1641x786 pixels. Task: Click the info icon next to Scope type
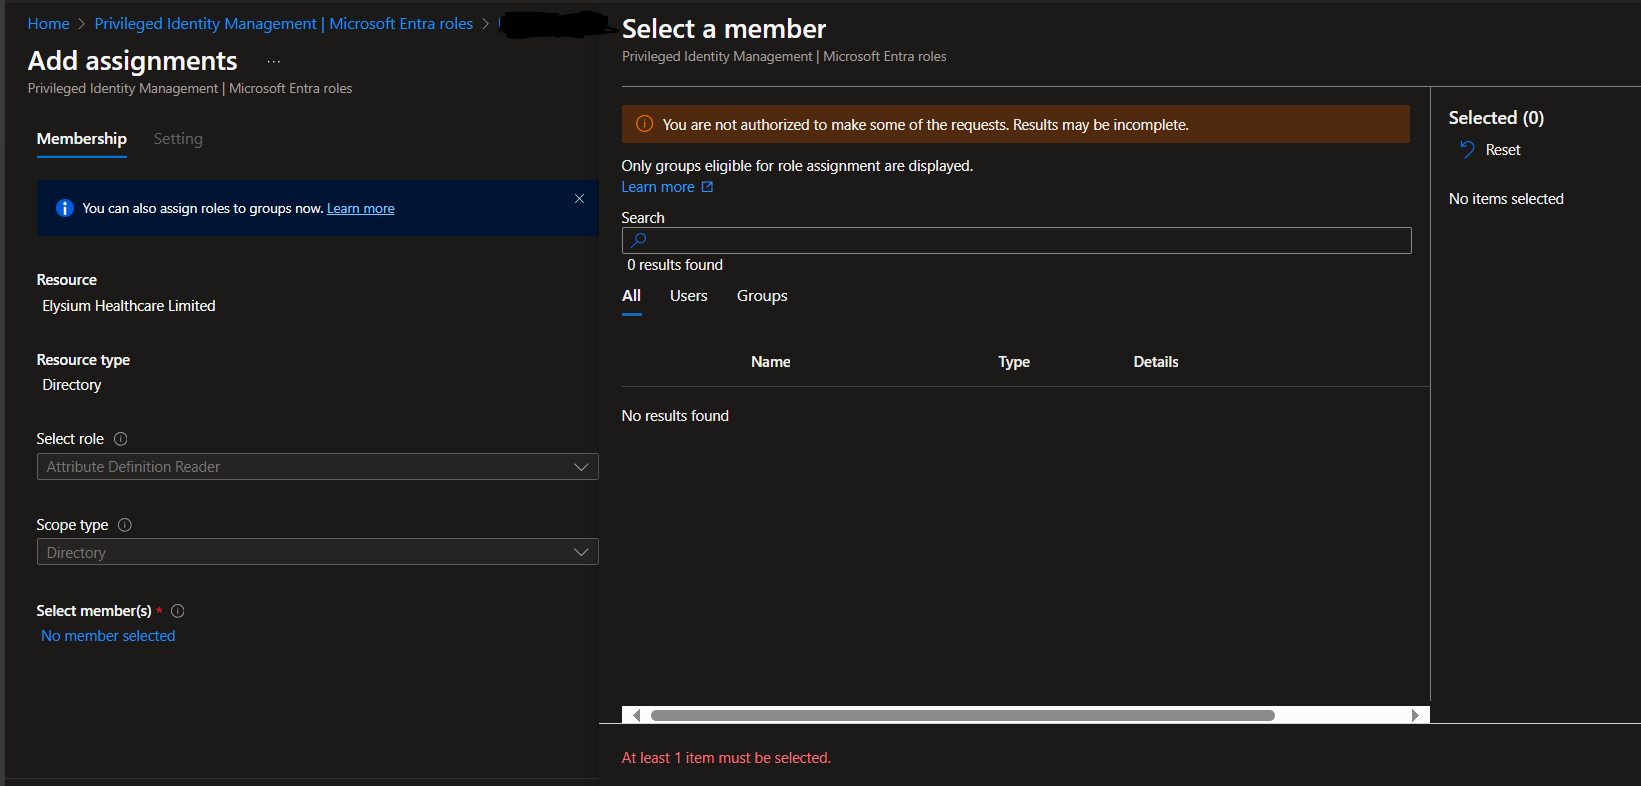[x=125, y=525]
